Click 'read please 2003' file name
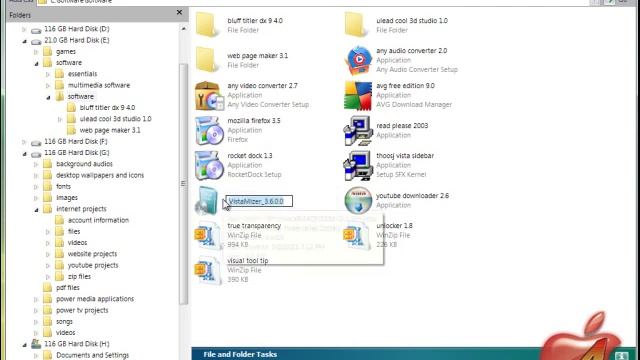 (x=402, y=126)
